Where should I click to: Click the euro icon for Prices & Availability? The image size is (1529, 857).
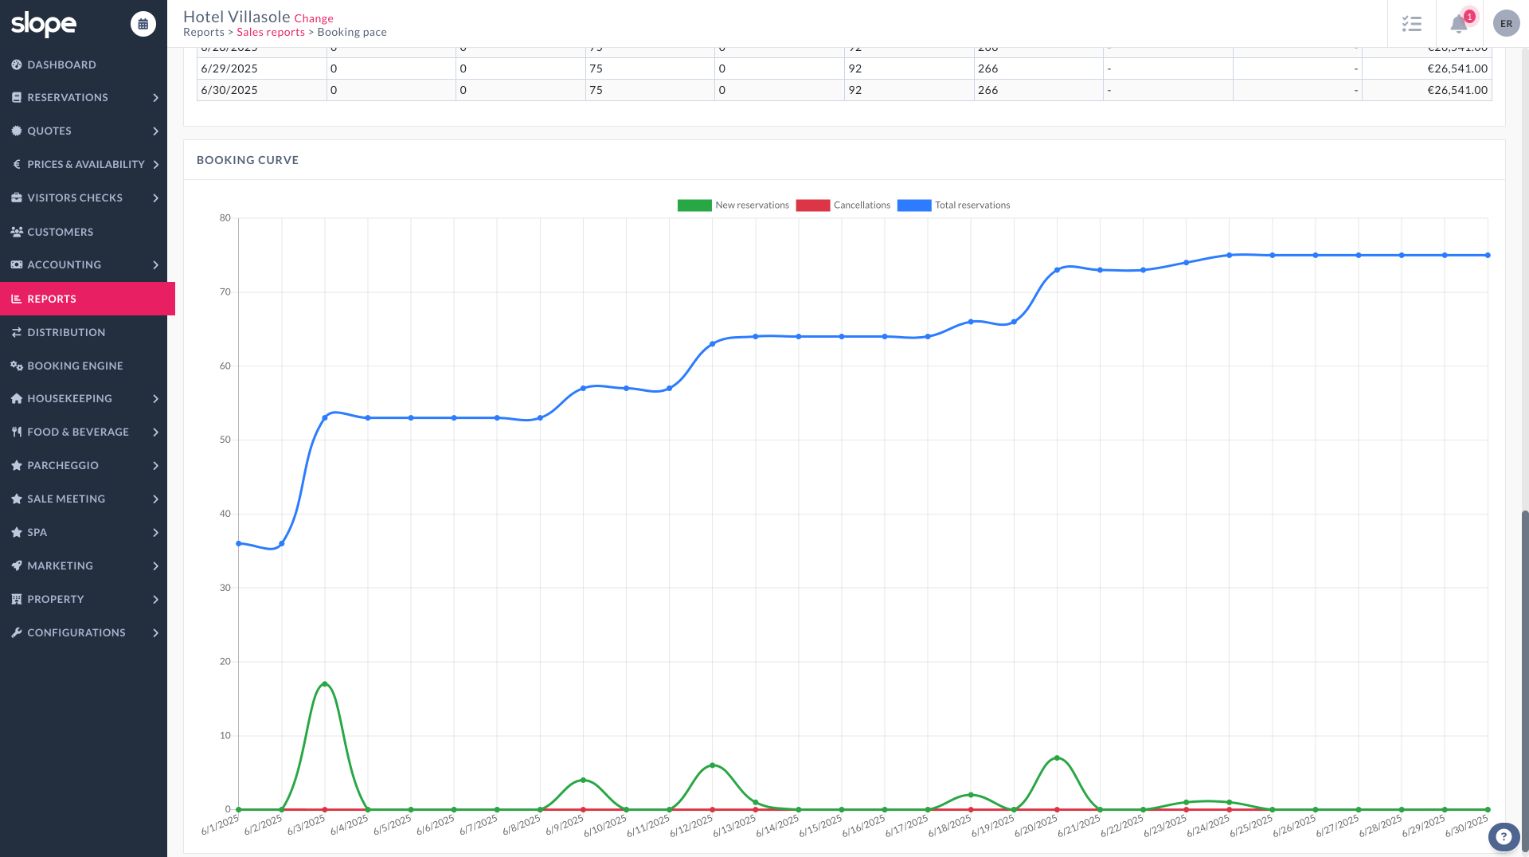pos(16,164)
